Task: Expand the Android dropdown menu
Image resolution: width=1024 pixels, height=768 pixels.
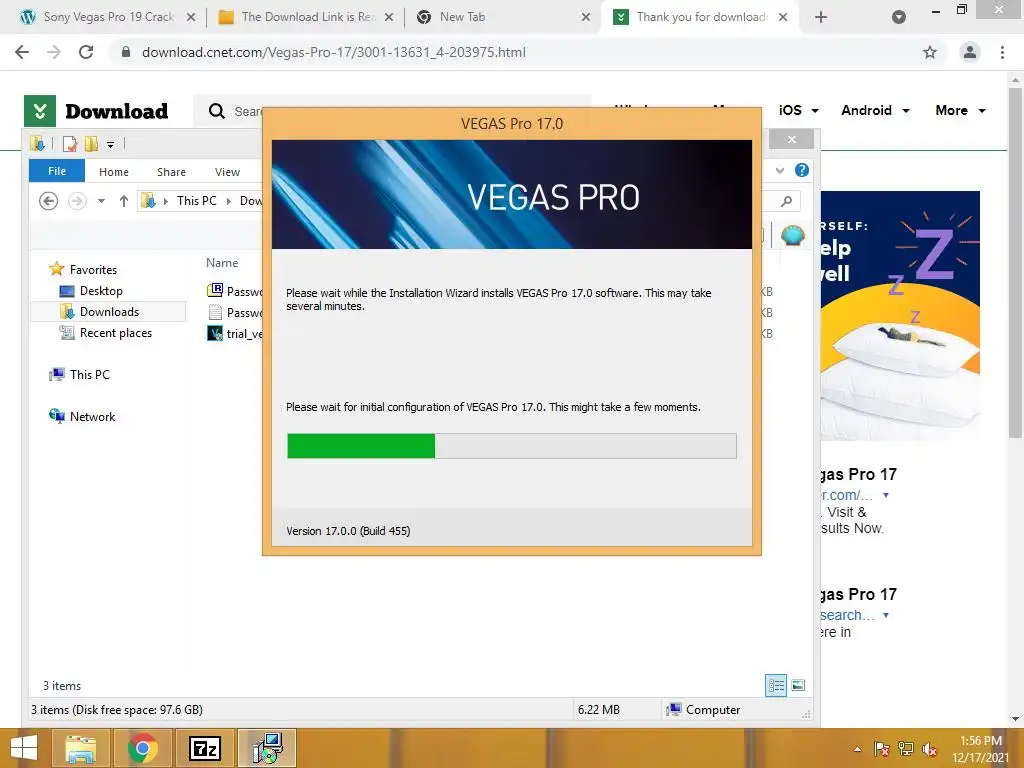Action: pyautogui.click(x=906, y=111)
